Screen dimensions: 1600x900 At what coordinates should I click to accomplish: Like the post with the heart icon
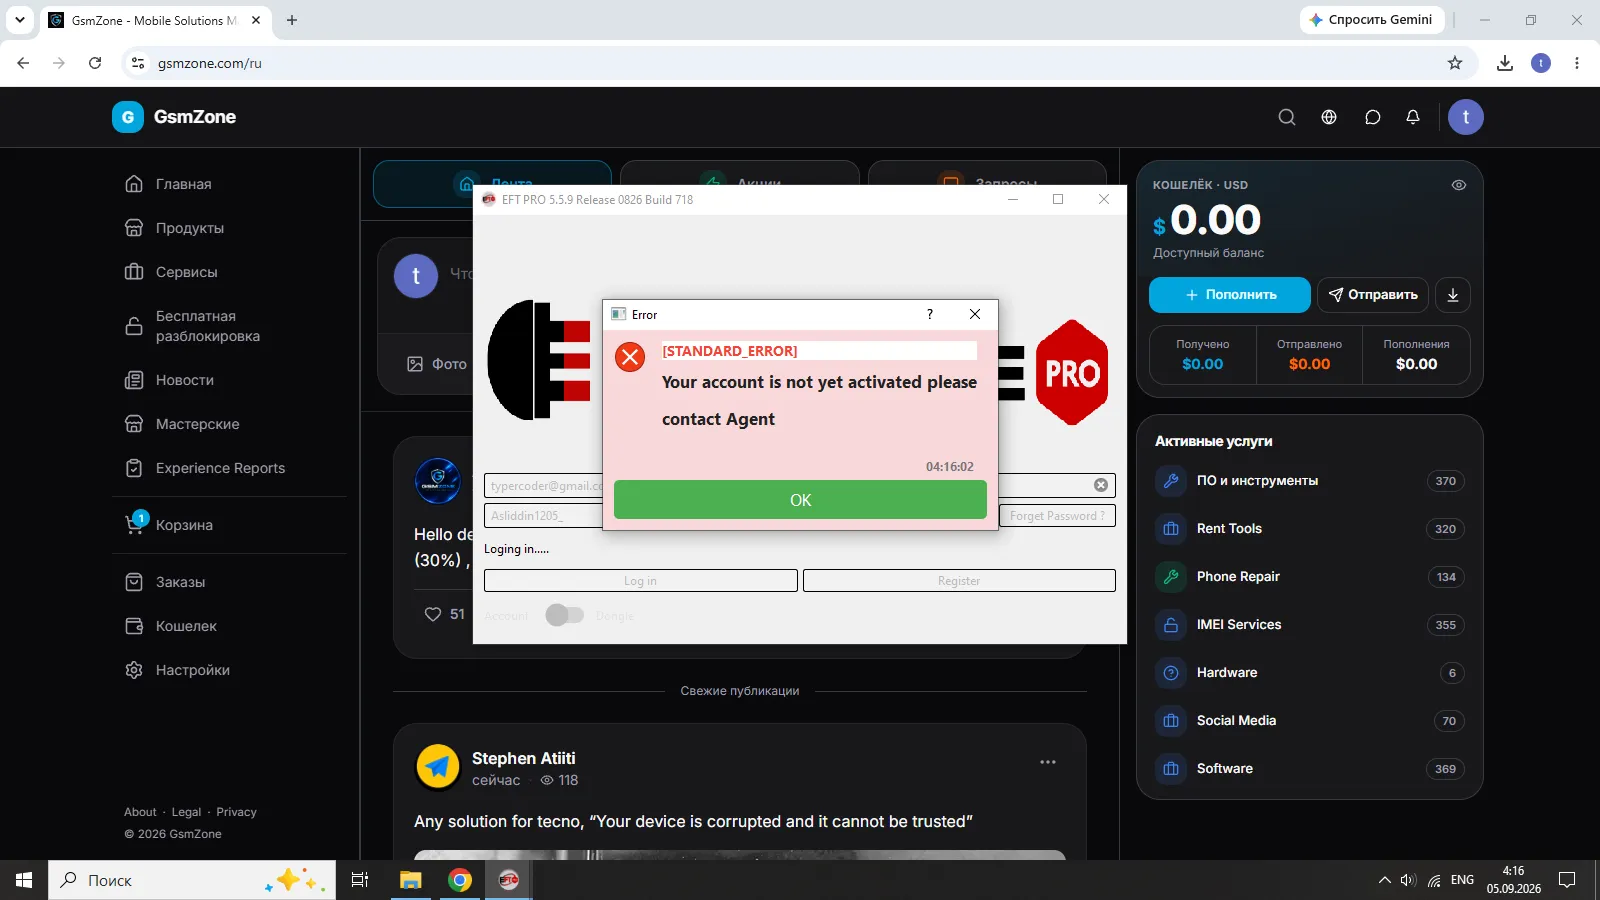click(433, 614)
